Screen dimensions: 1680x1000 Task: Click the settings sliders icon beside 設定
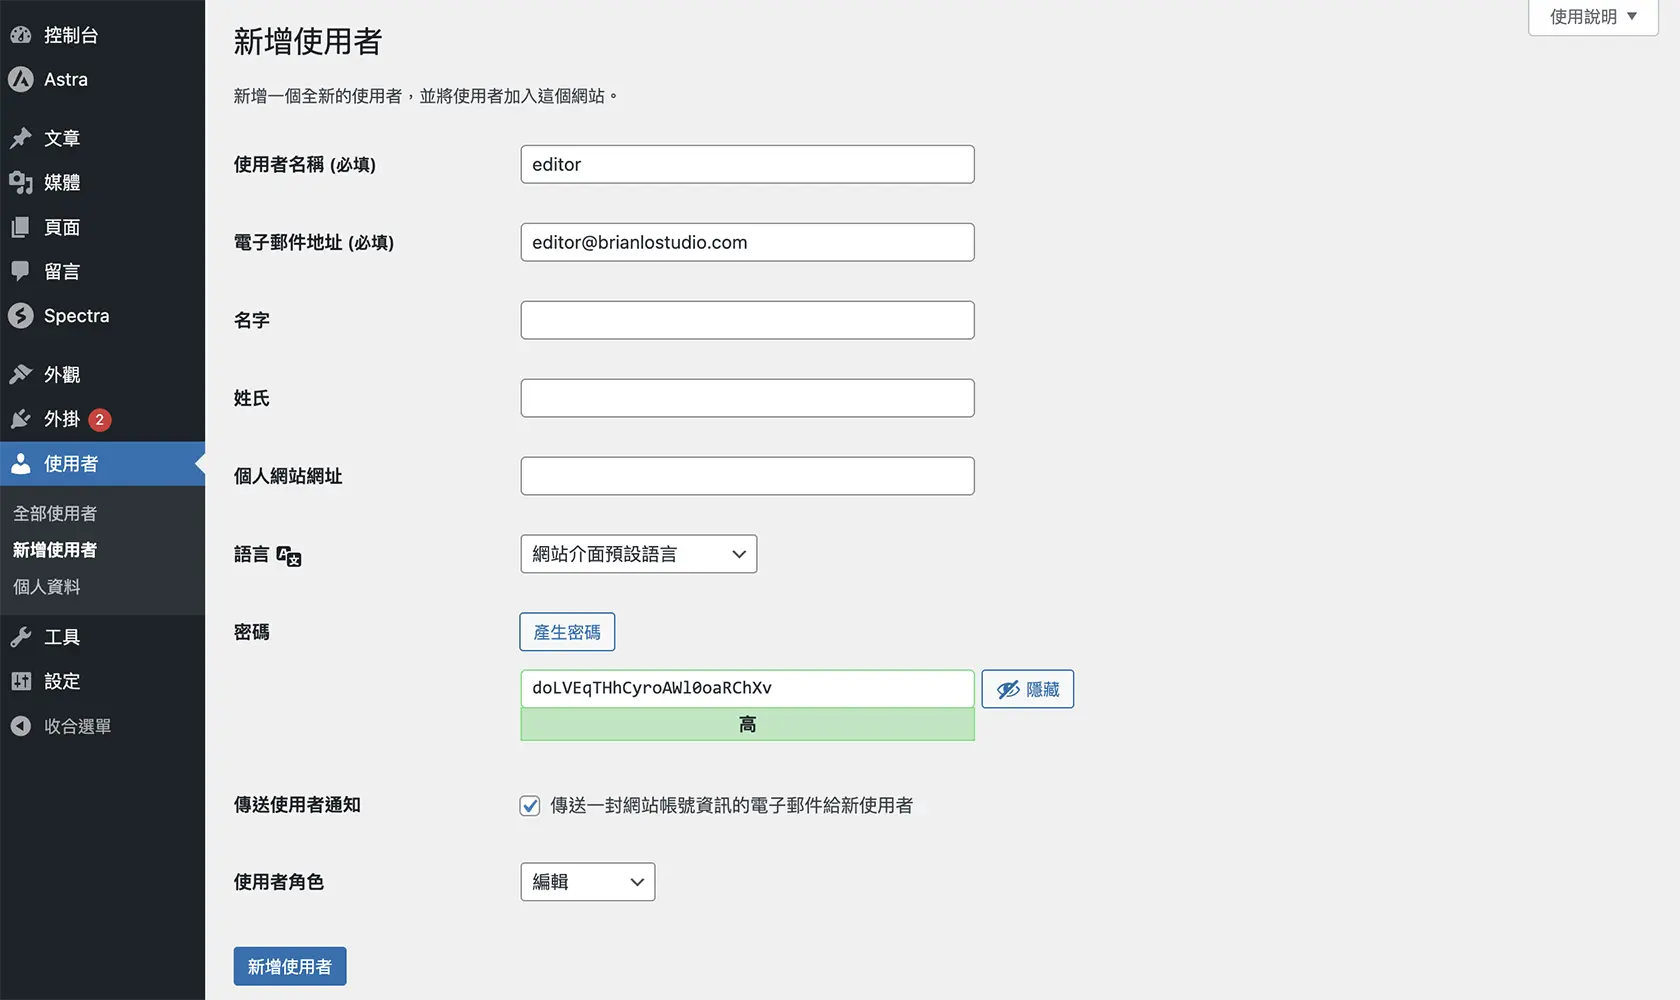click(x=21, y=681)
